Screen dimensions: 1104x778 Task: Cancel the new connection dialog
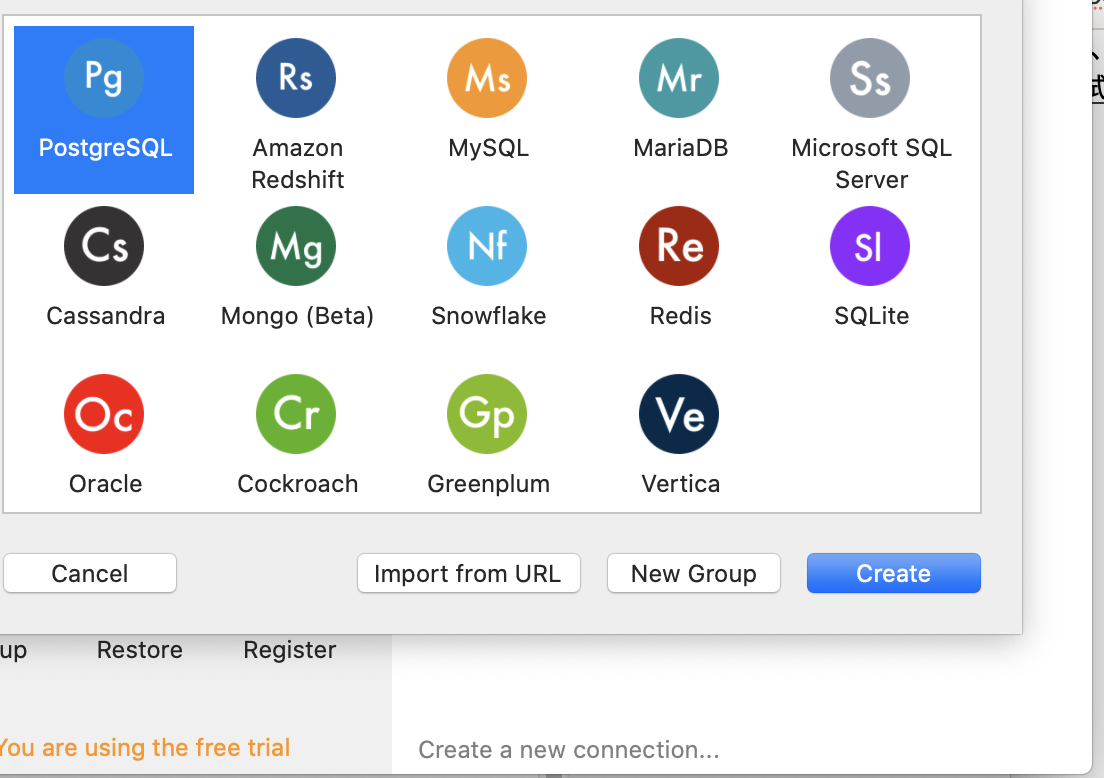point(90,573)
